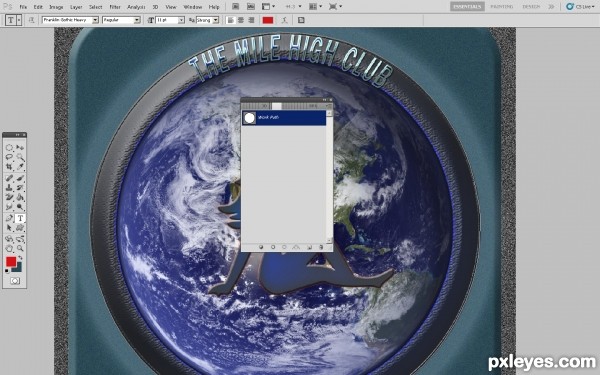
Task: Open the red text color swatch in options bar
Action: coord(268,20)
